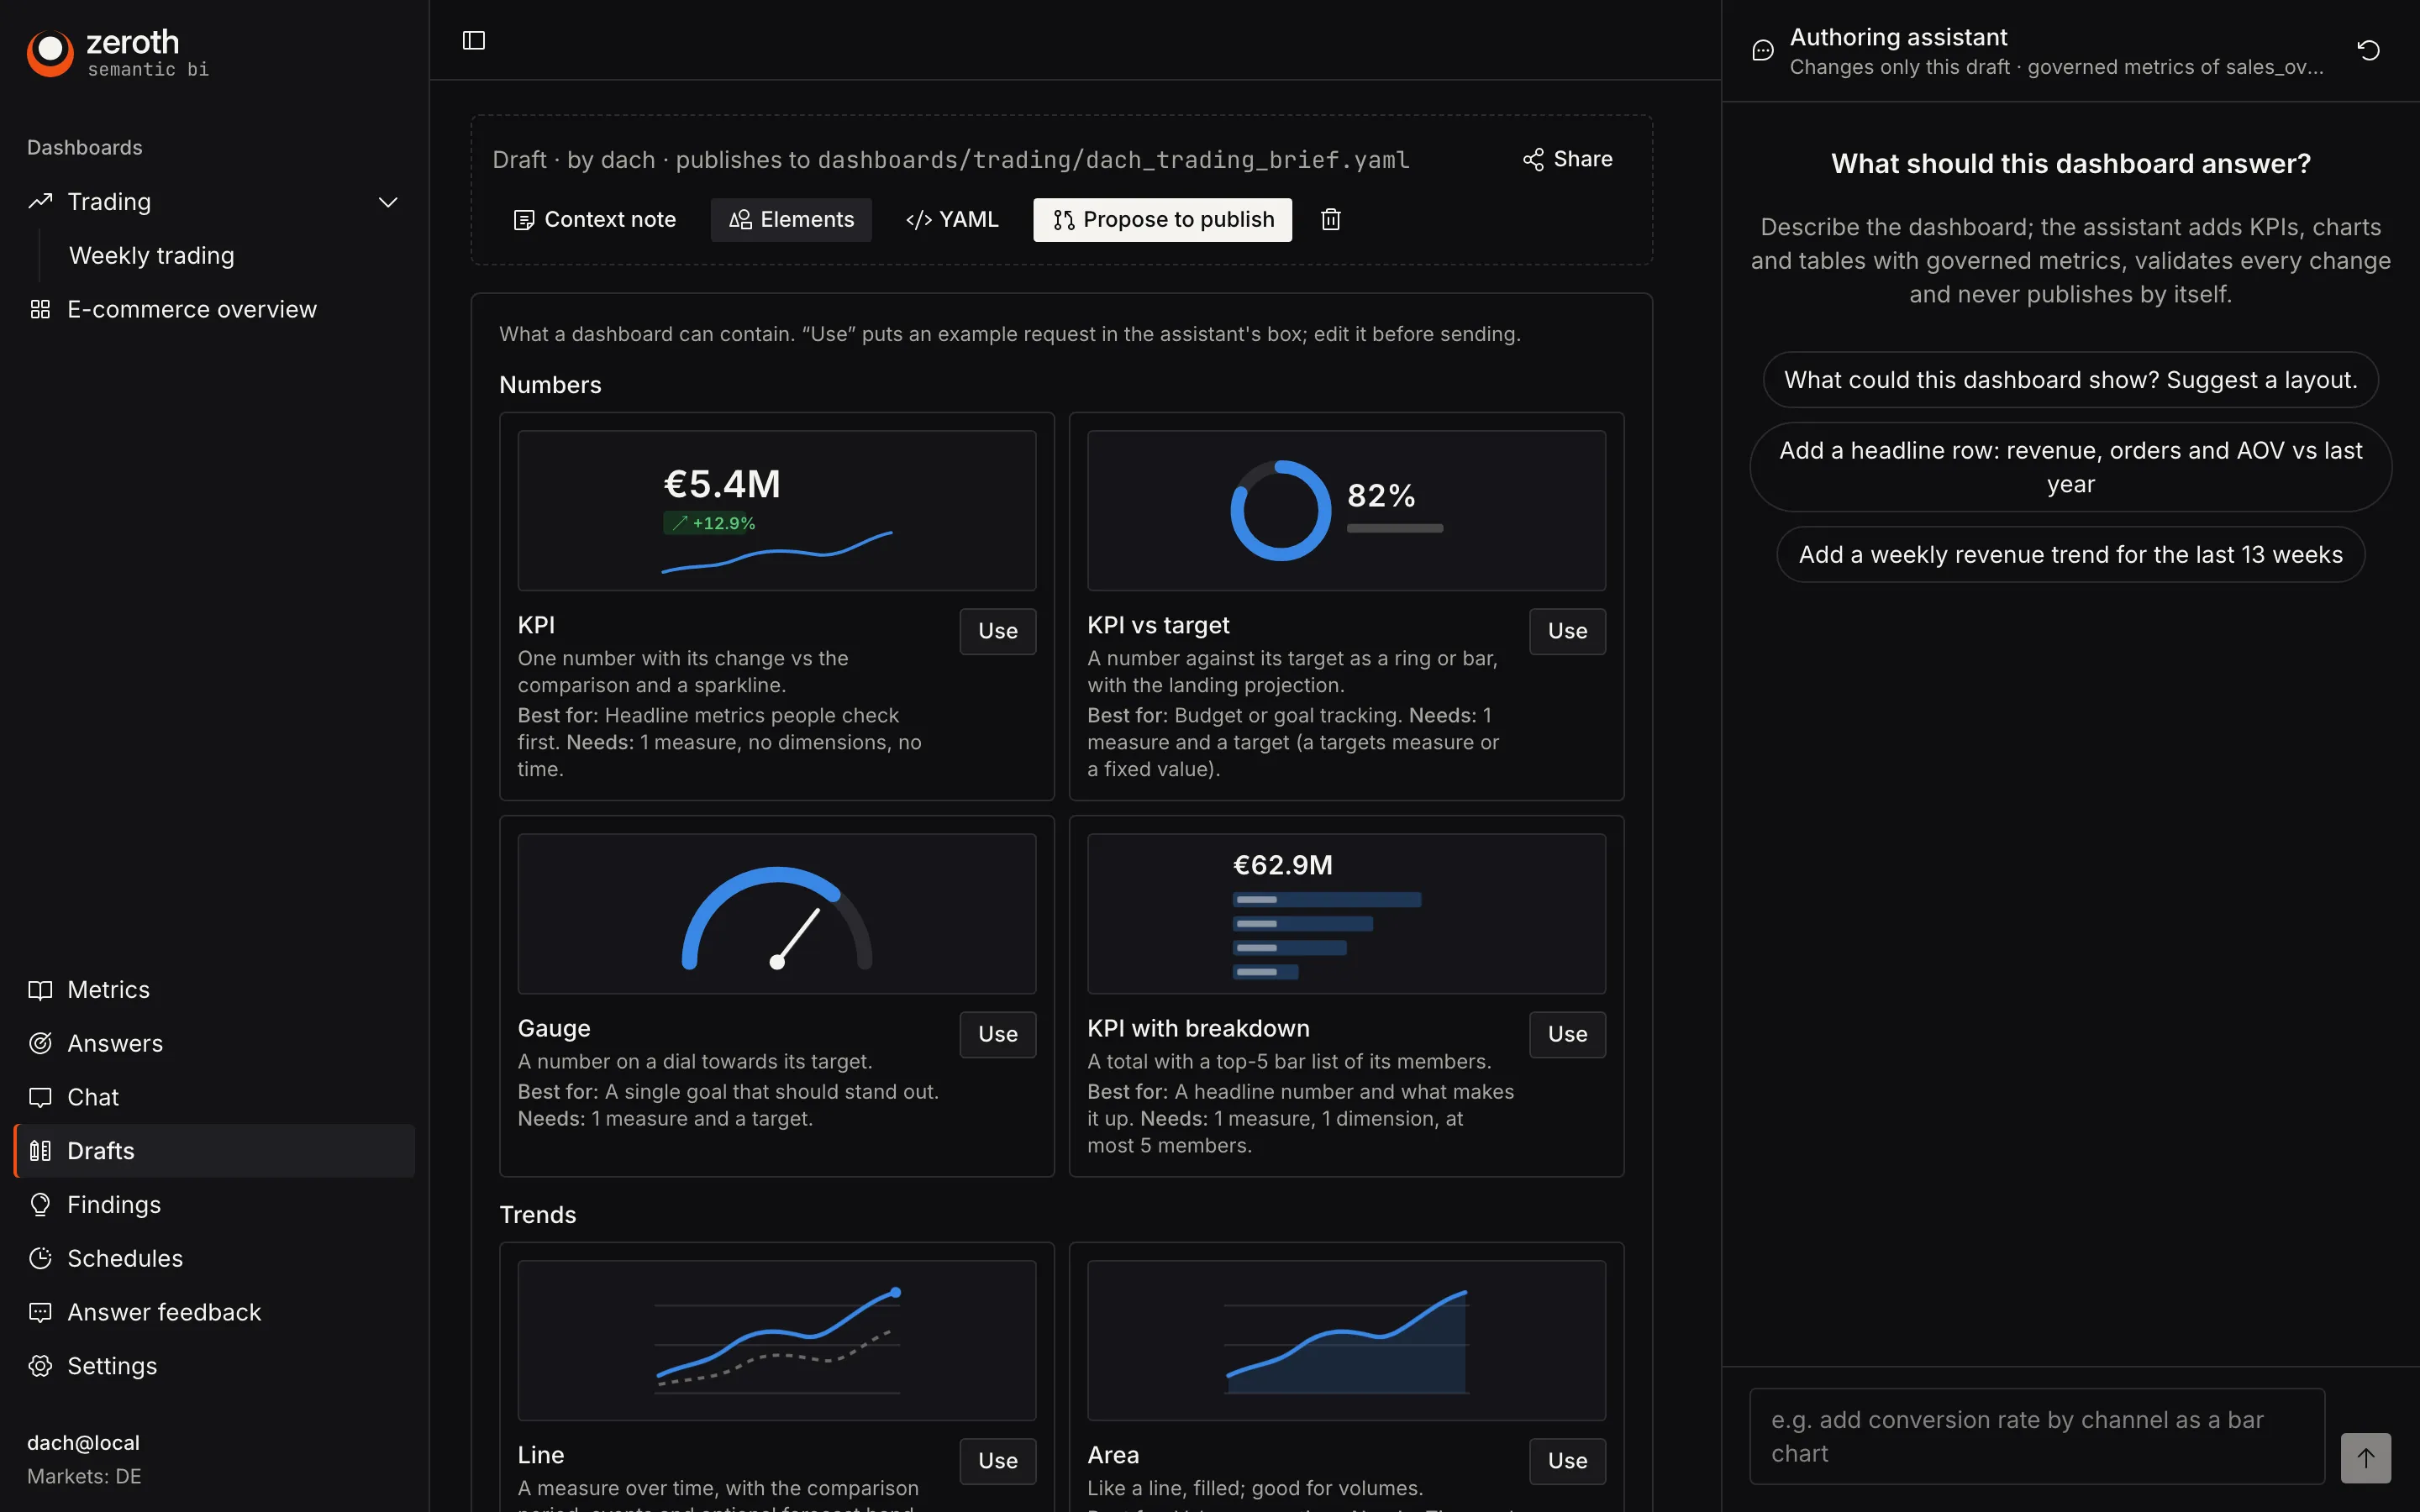Reset the assistant conversation icon
Image resolution: width=2420 pixels, height=1512 pixels.
[2368, 50]
